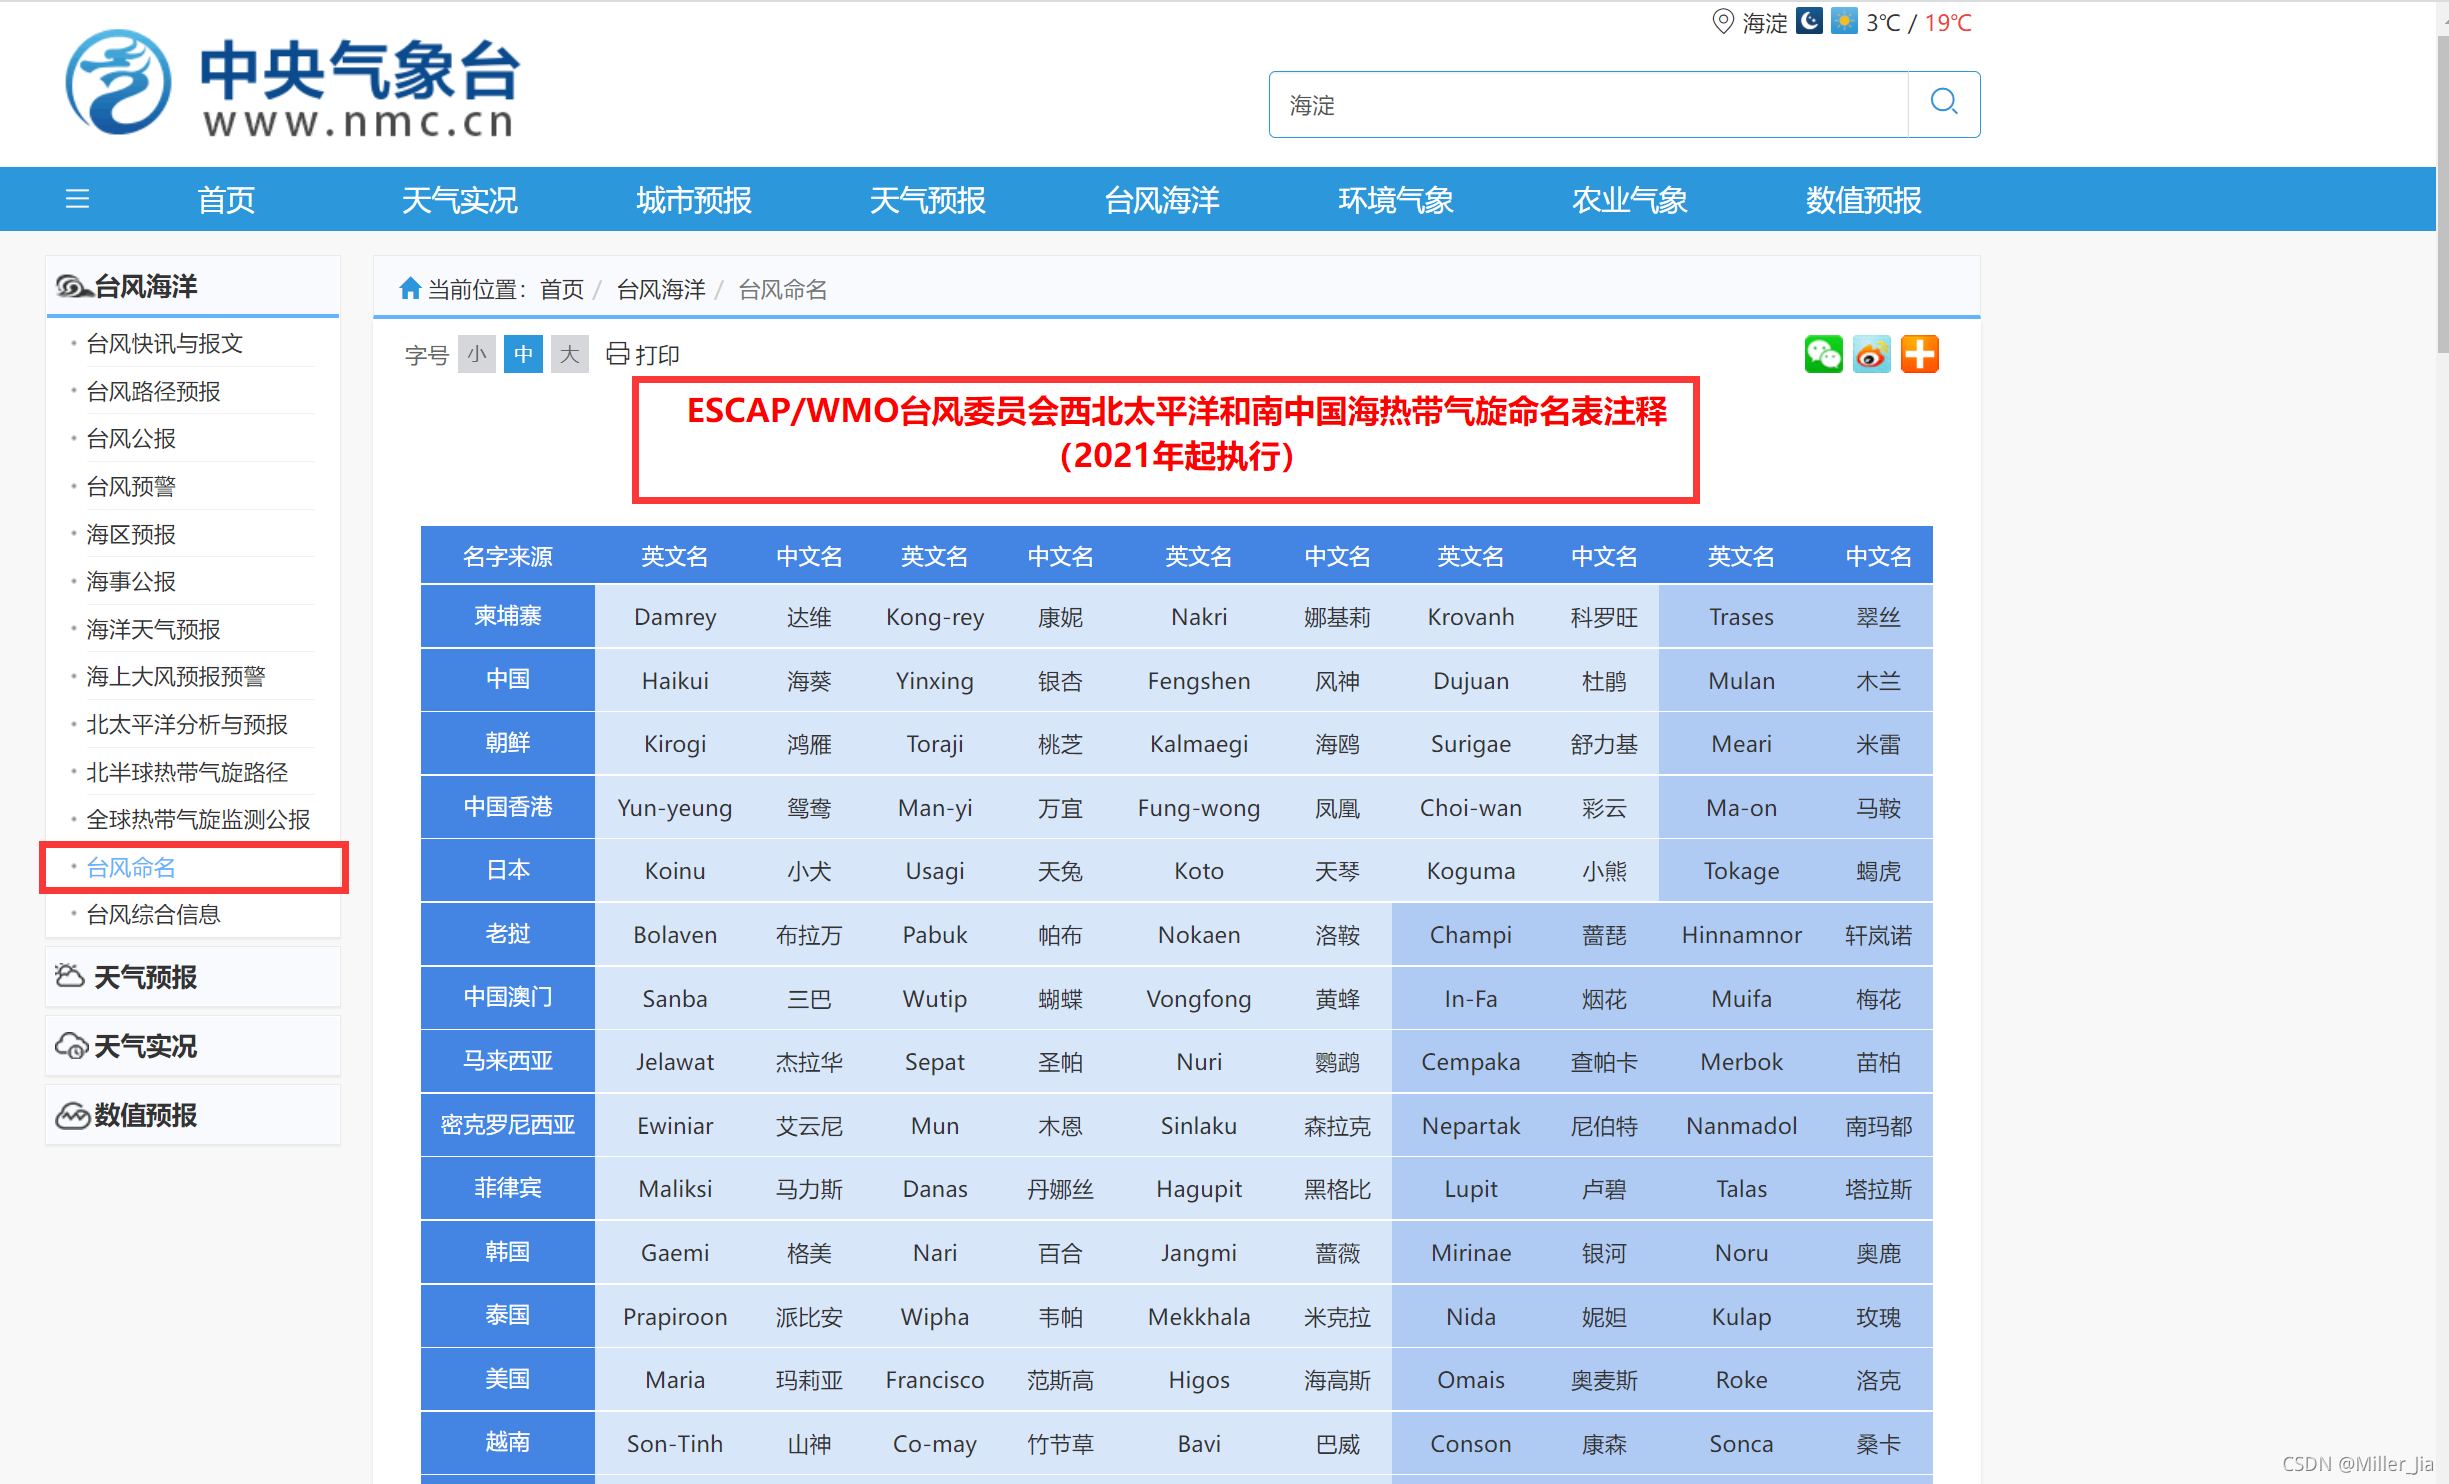Viewport: 2449px width, 1484px height.
Task: Click the search magnifier icon
Action: click(1943, 103)
